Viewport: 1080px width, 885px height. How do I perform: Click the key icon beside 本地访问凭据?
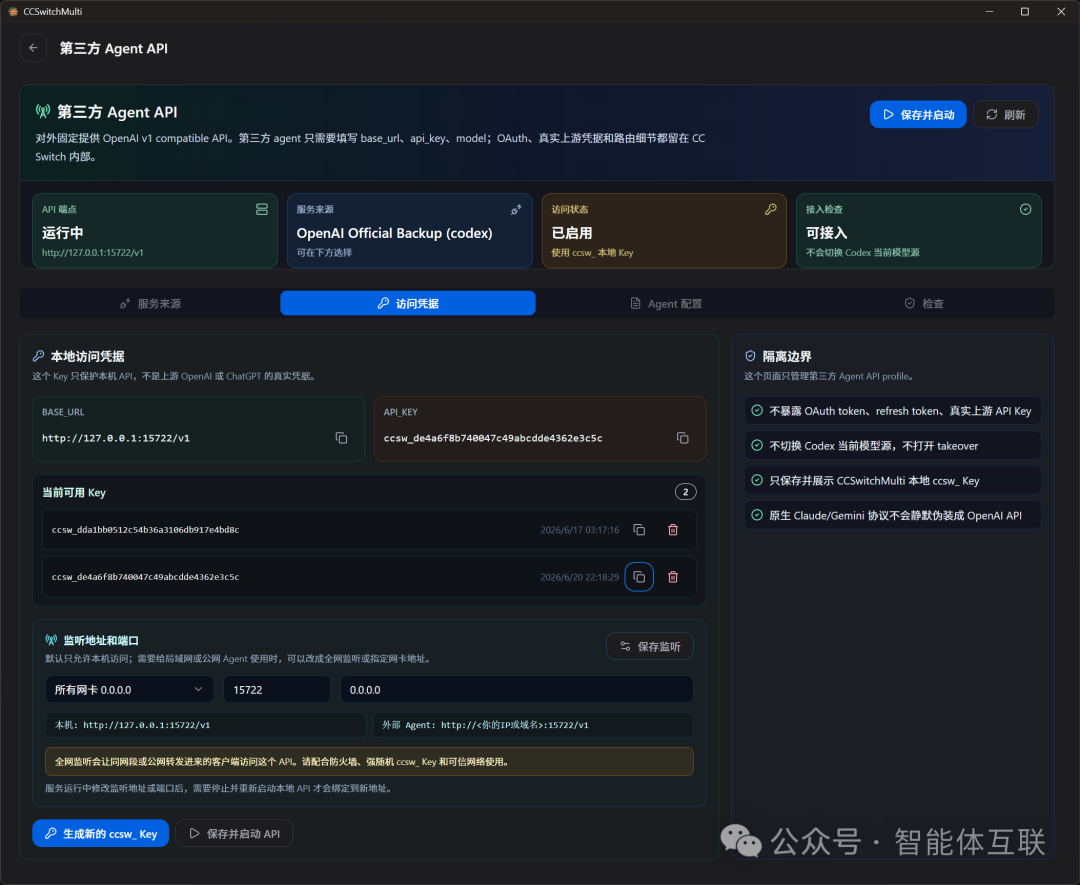[39, 356]
